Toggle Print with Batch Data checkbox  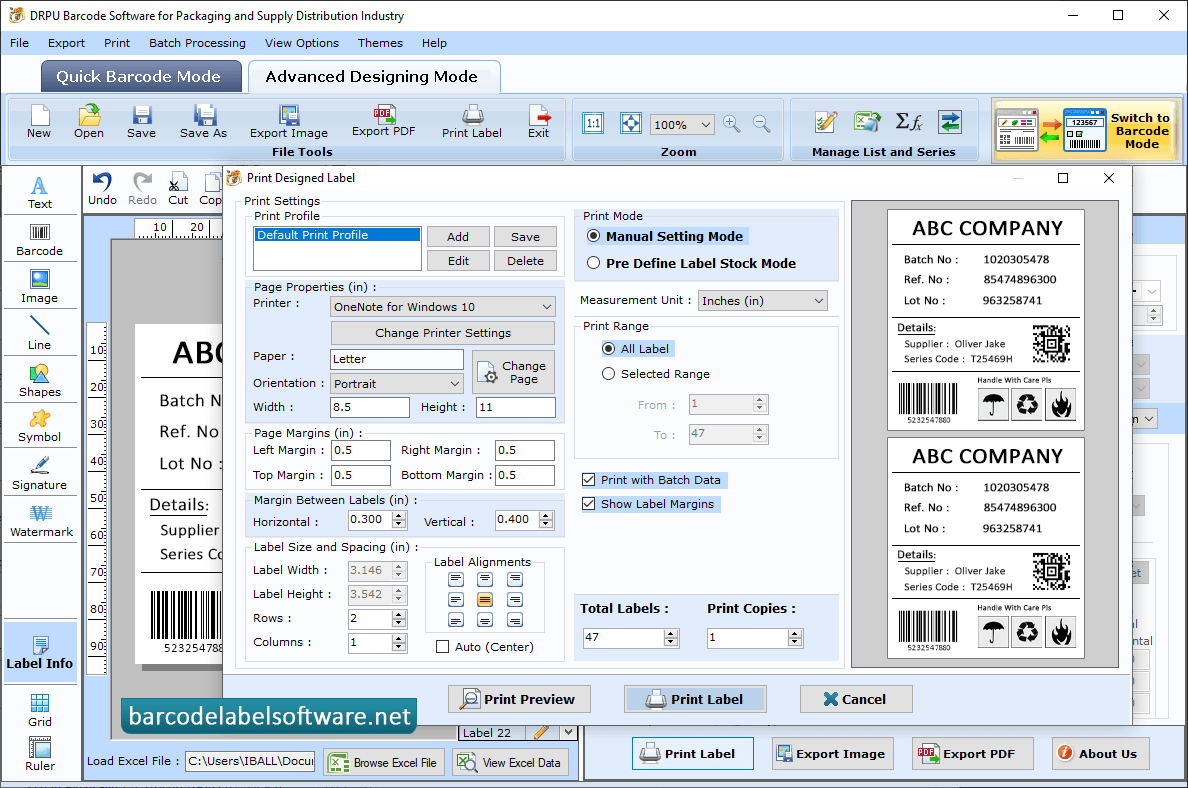tap(589, 480)
